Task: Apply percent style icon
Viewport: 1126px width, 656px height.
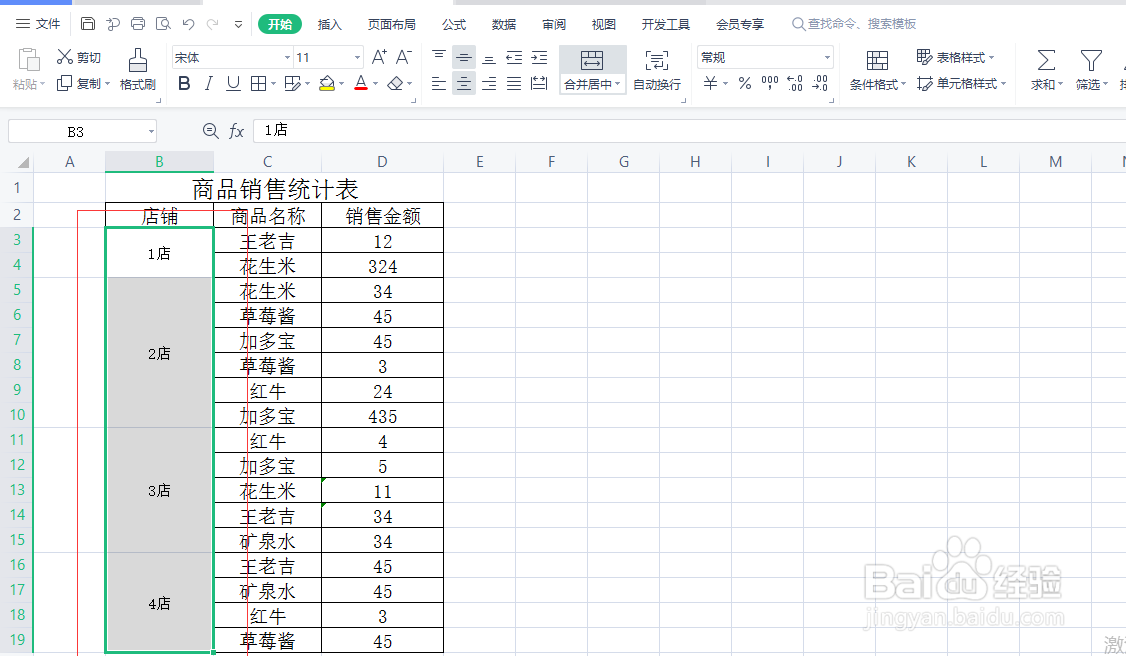Action: click(745, 83)
